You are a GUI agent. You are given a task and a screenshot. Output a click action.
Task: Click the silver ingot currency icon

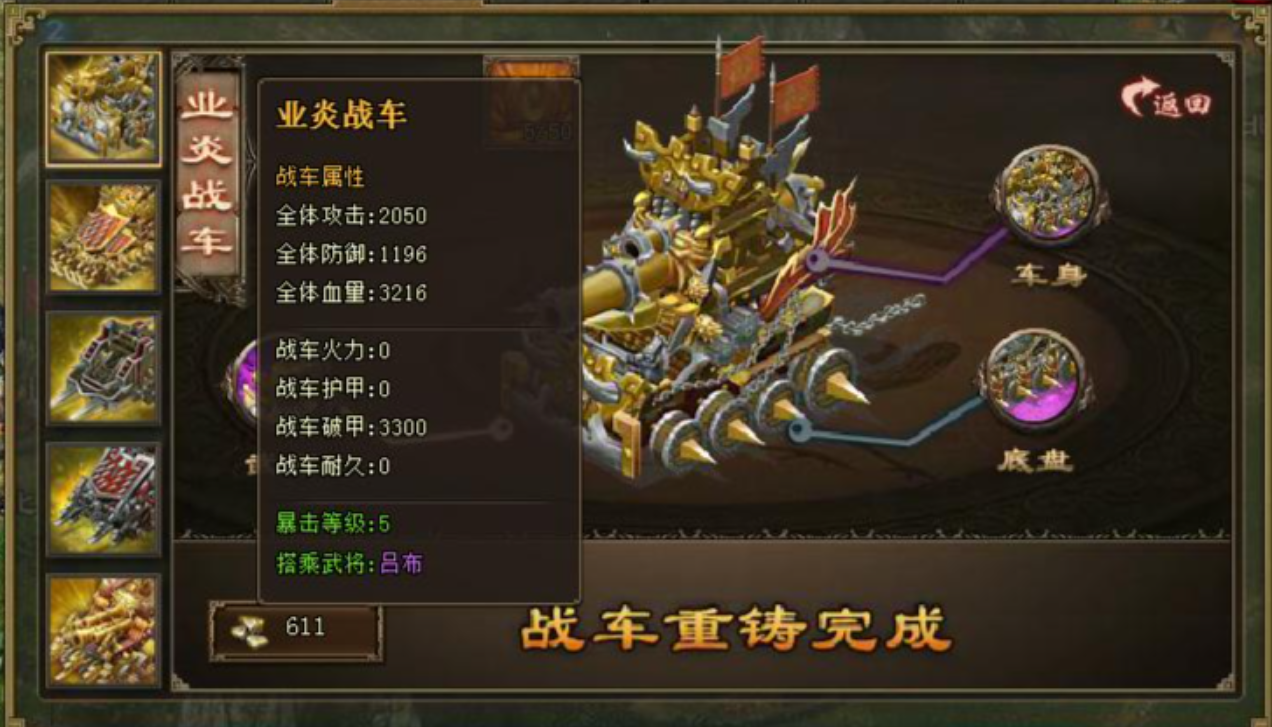pyautogui.click(x=247, y=628)
